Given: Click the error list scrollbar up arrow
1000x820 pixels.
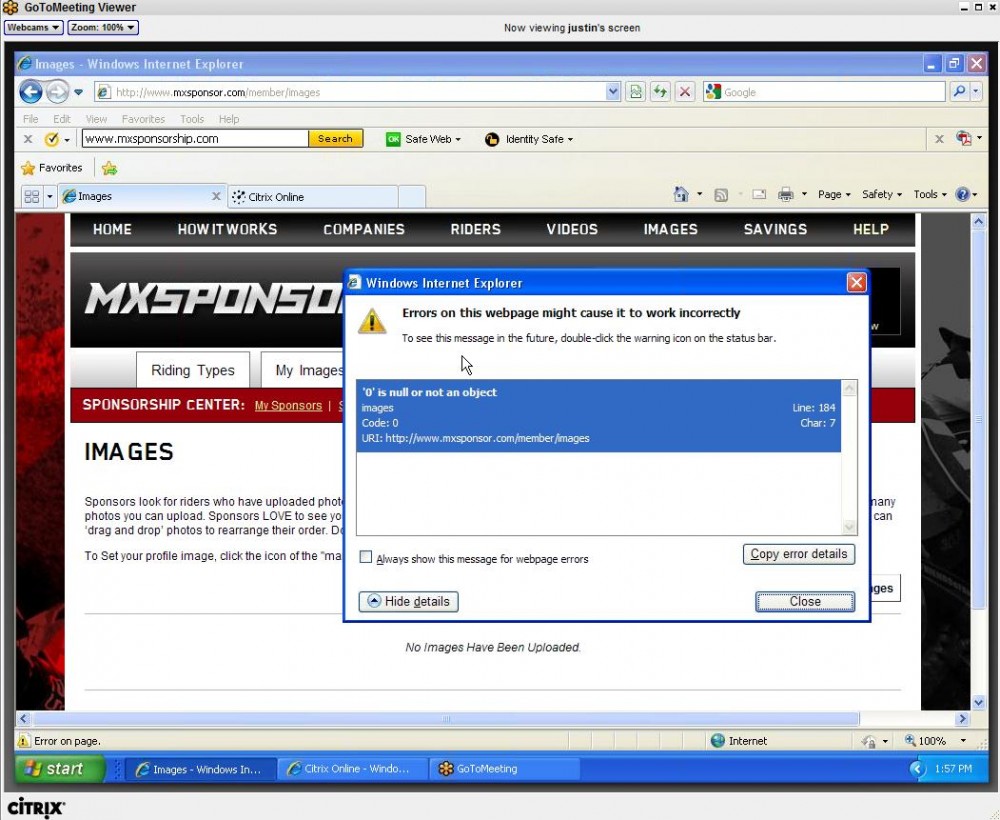Looking at the screenshot, I should [849, 388].
